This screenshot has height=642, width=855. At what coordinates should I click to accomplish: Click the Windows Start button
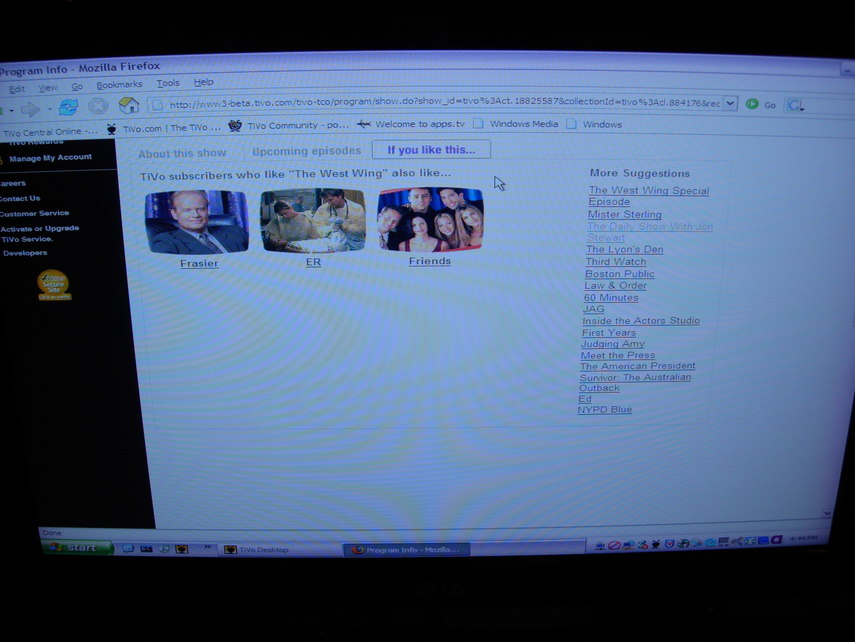click(78, 547)
